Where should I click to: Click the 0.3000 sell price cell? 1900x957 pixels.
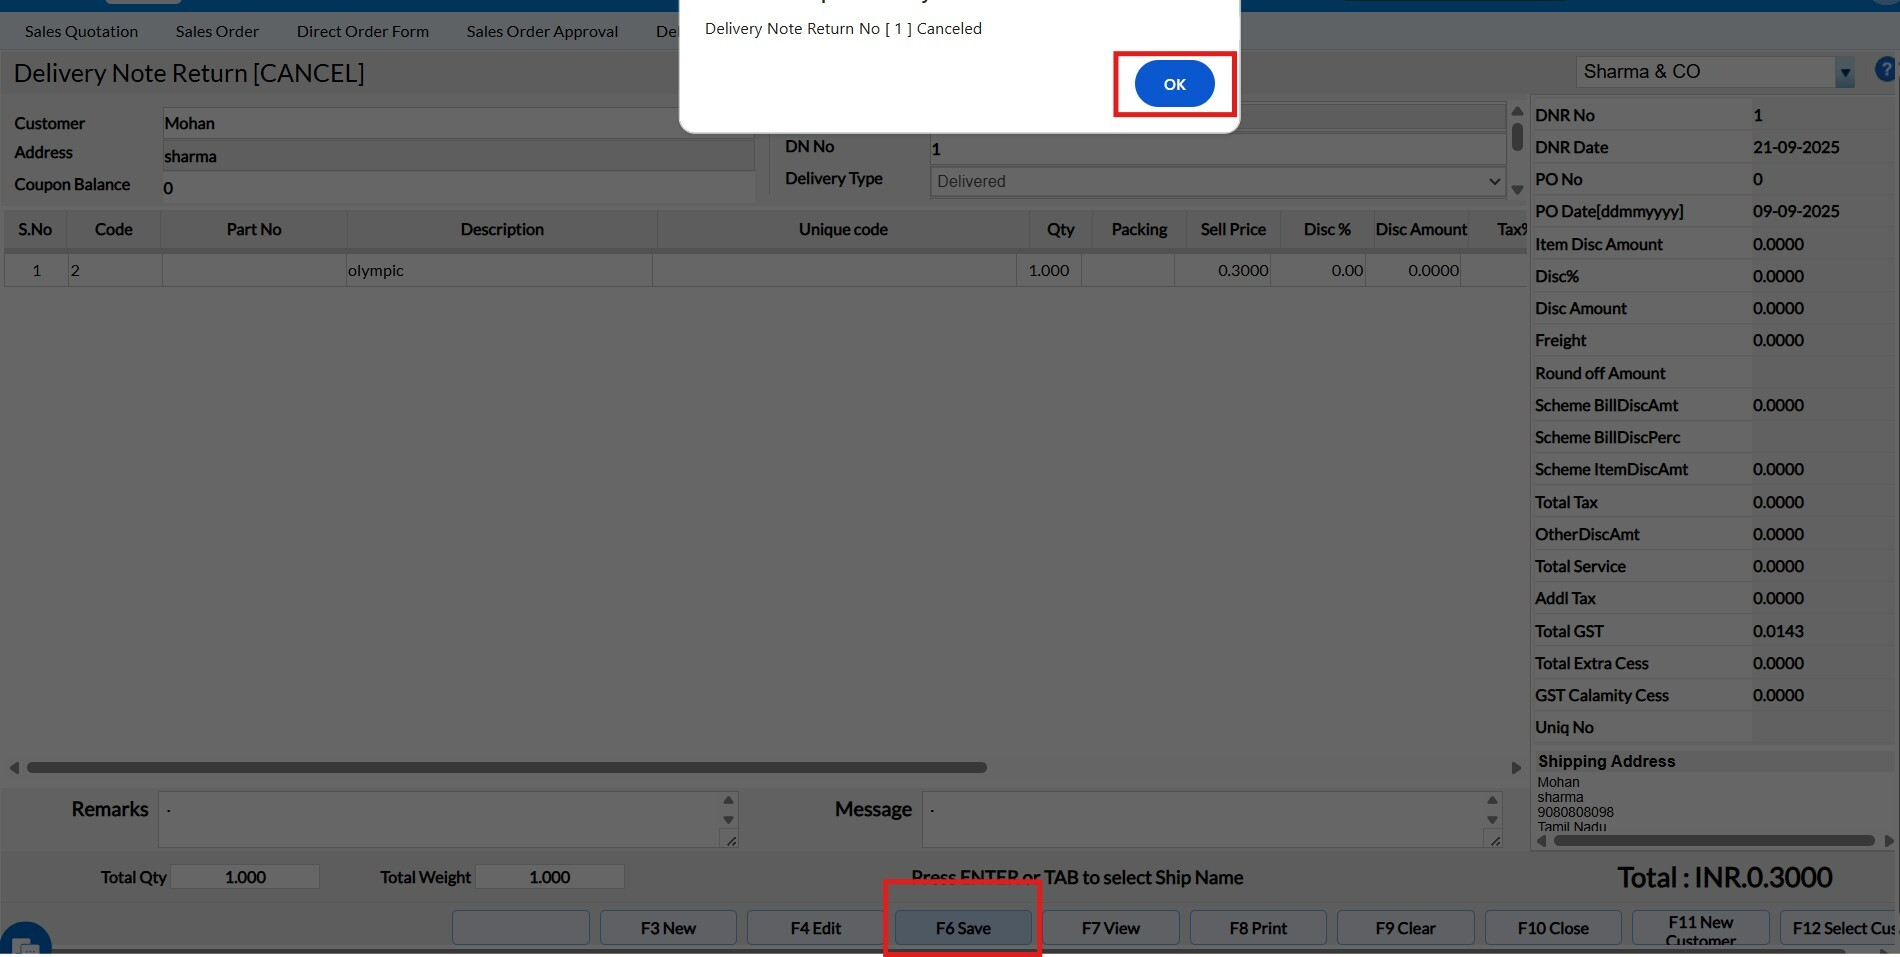click(x=1223, y=270)
